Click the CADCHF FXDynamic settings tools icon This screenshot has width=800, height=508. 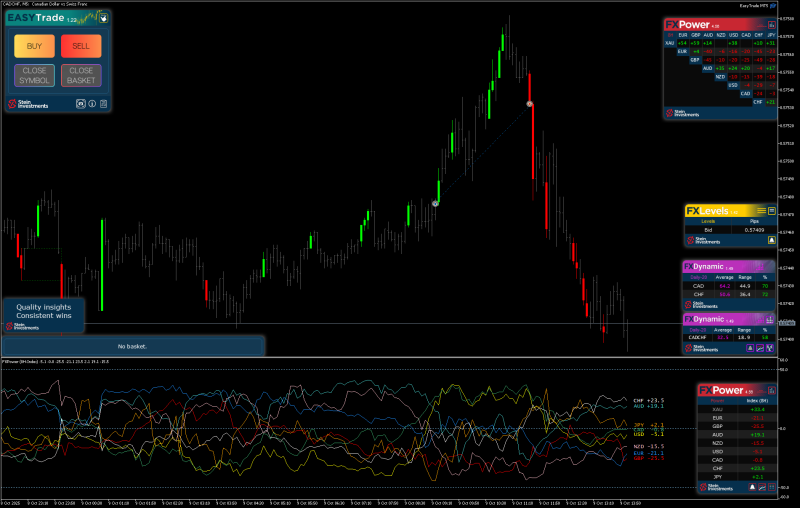(x=769, y=348)
